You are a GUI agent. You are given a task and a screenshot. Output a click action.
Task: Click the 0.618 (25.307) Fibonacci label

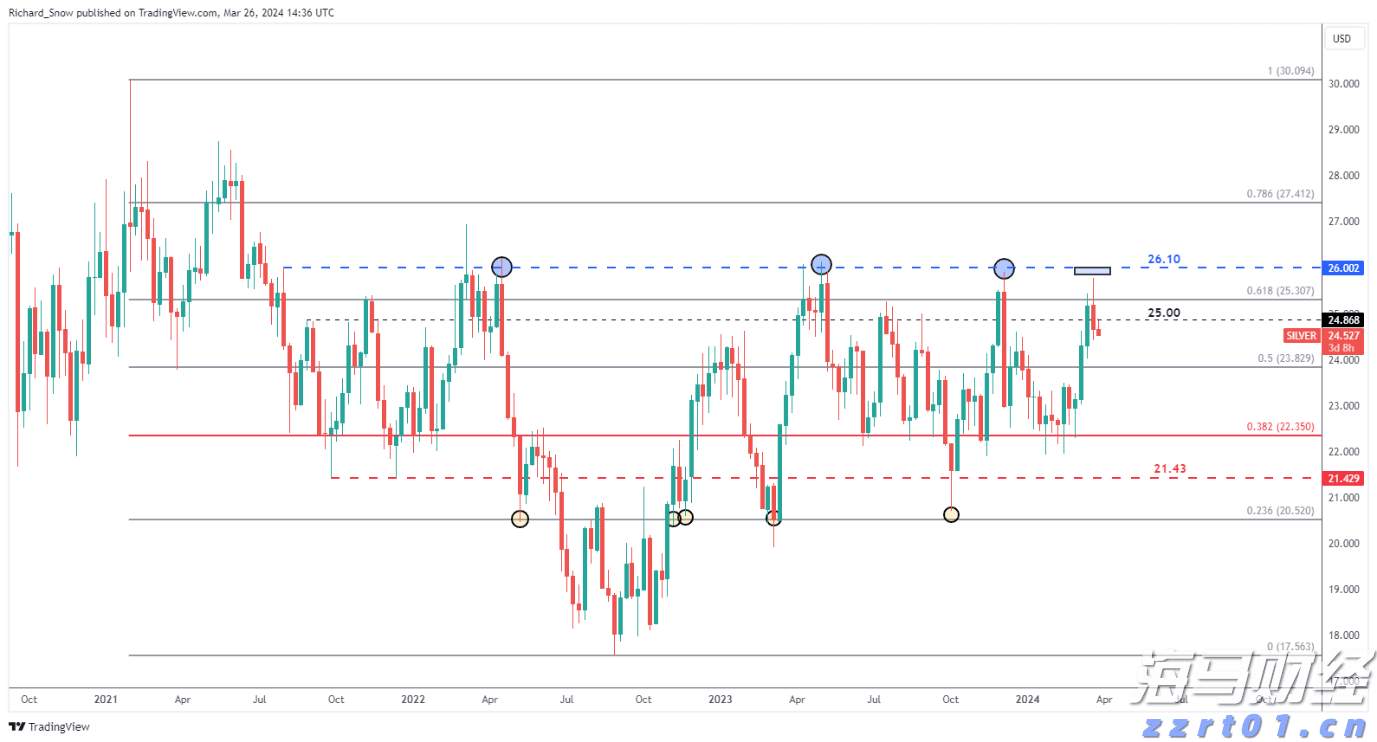coord(1280,291)
